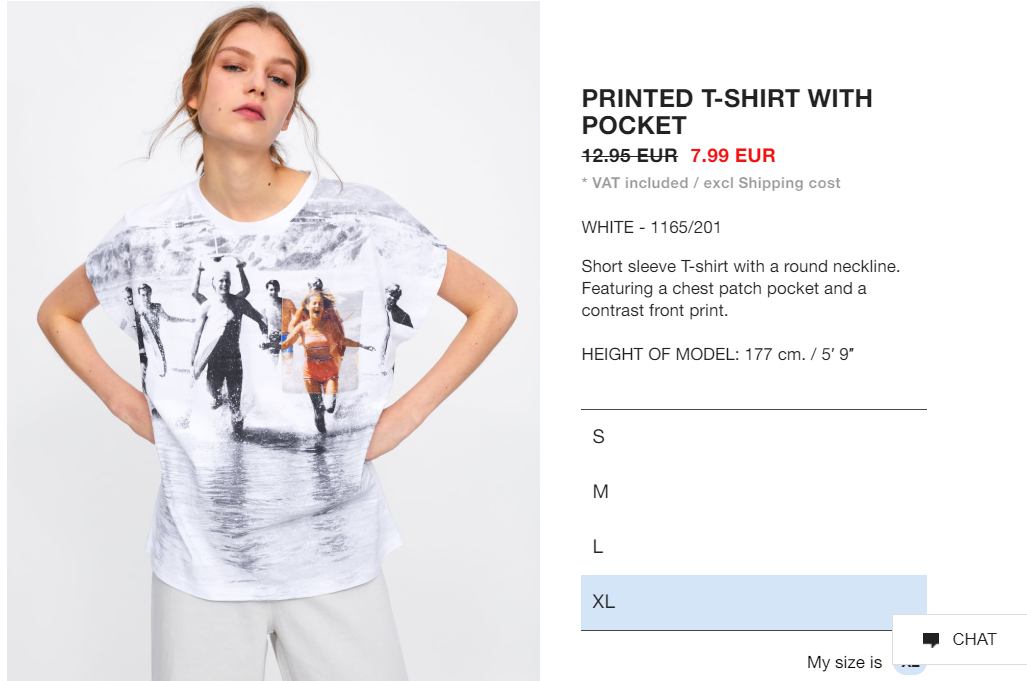1027x681 pixels.
Task: Click the short sleeve T-shirt description paragraph
Action: pyautogui.click(x=741, y=288)
